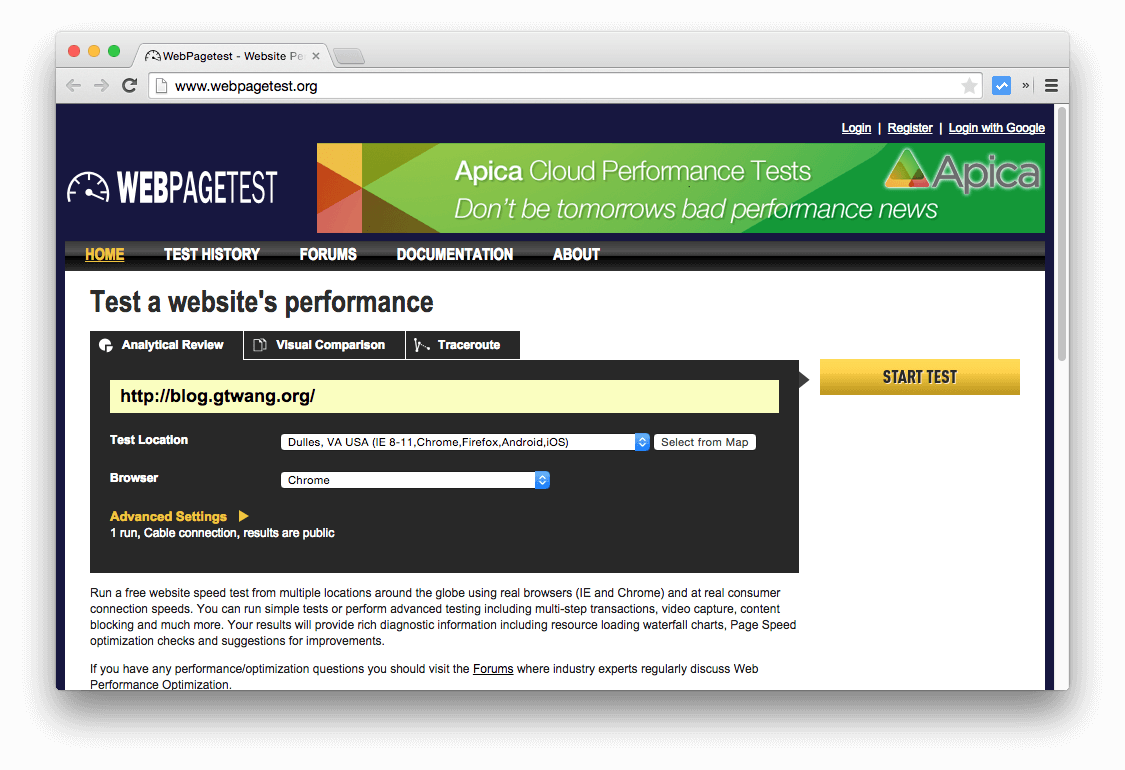Viewport: 1125px width, 770px height.
Task: Click the globe icon on Analytical Review tab
Action: [107, 344]
